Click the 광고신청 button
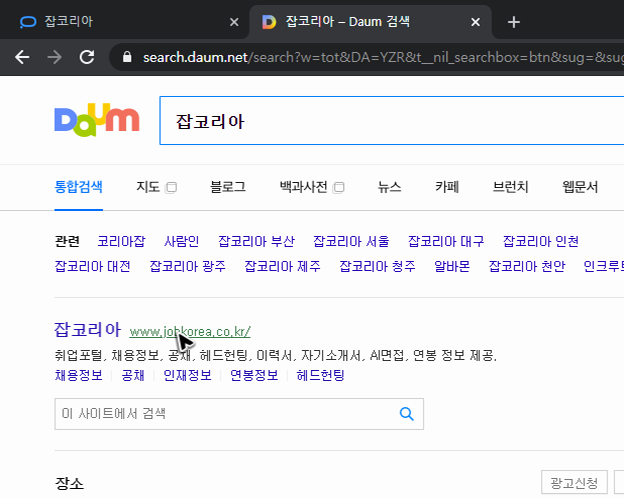The width and height of the screenshot is (624, 498). [x=574, y=483]
